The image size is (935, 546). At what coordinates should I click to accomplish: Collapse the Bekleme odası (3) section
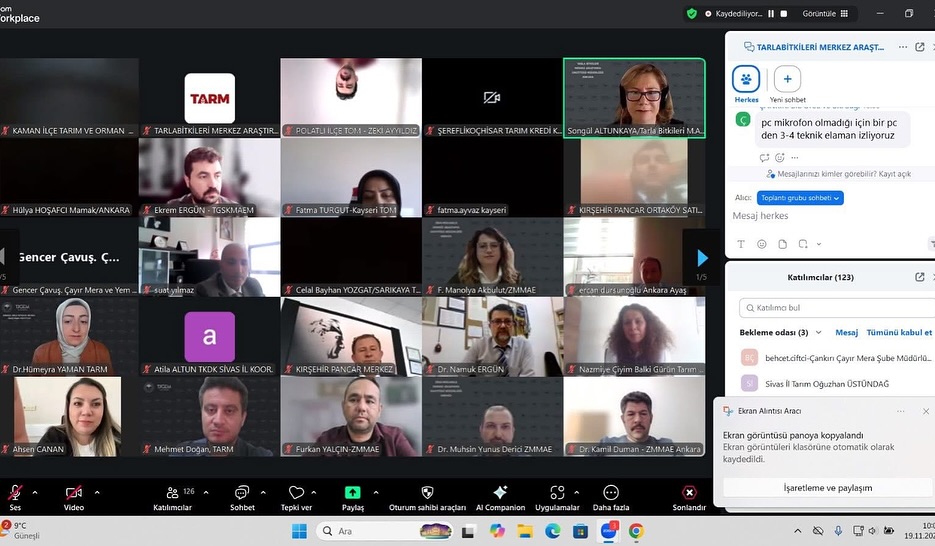pyautogui.click(x=818, y=332)
